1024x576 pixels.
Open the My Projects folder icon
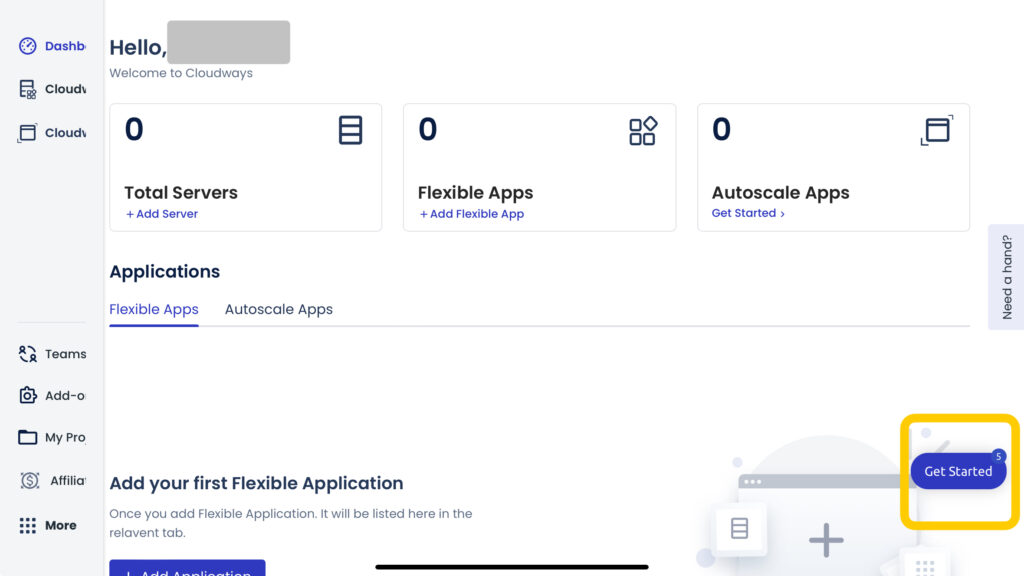(x=27, y=437)
